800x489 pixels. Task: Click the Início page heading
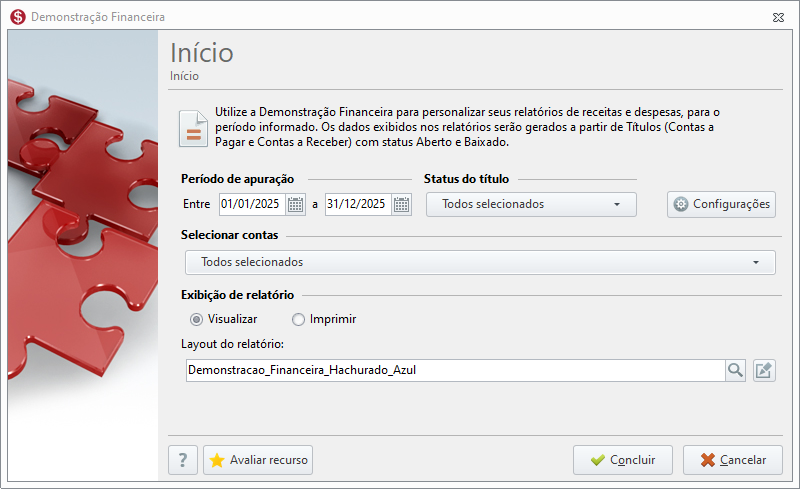coord(202,52)
